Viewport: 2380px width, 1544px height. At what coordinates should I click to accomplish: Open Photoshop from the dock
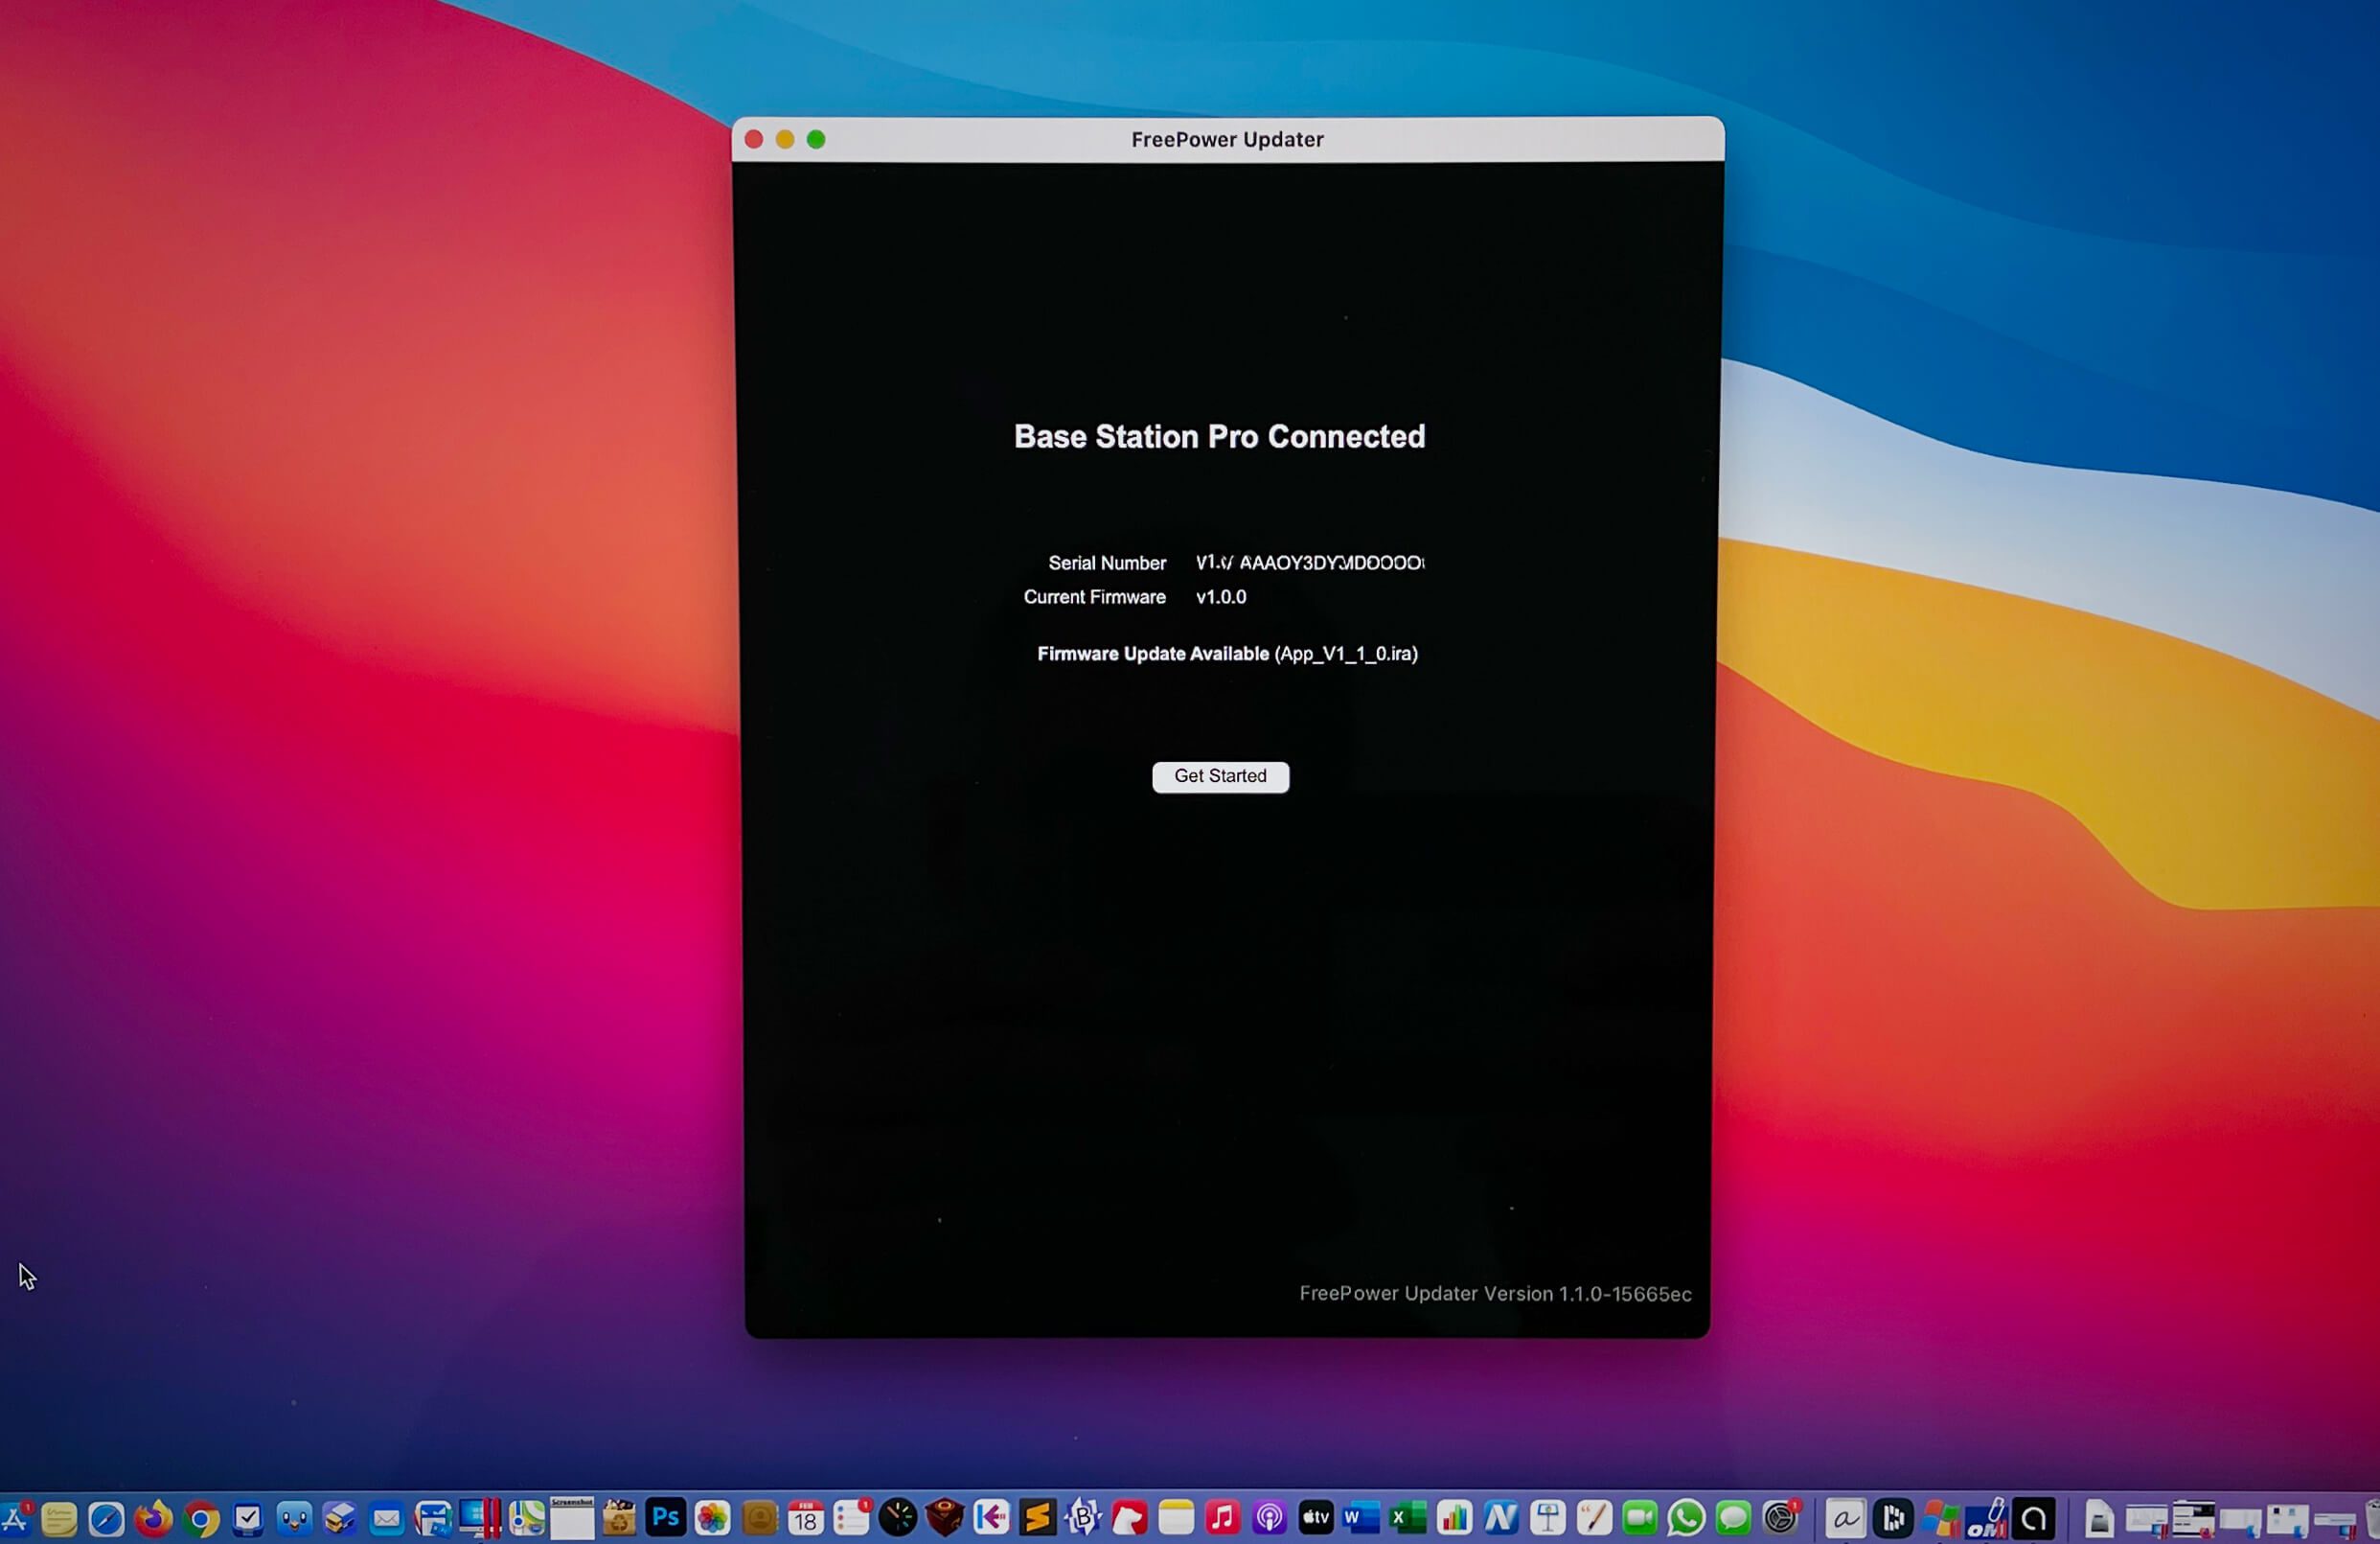[x=665, y=1518]
